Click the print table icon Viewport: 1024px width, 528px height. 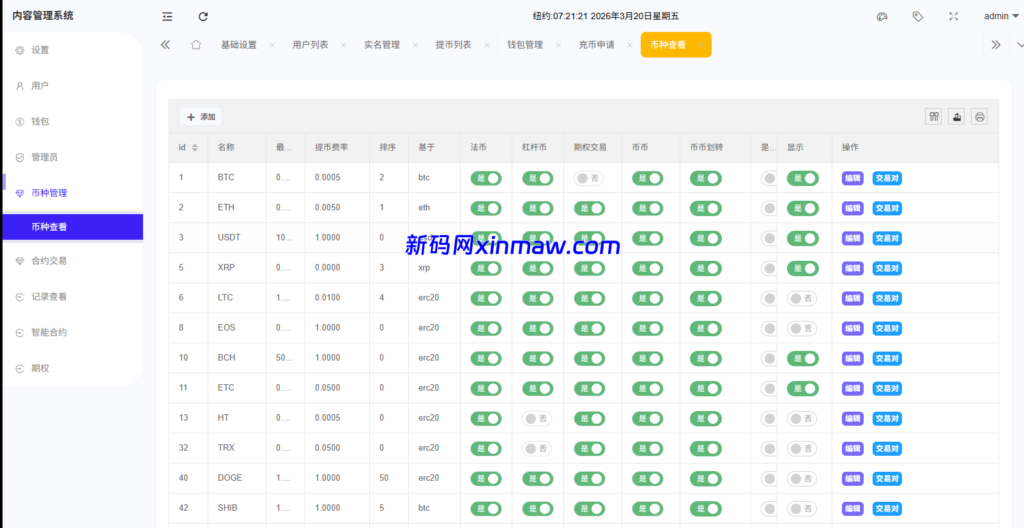(979, 116)
